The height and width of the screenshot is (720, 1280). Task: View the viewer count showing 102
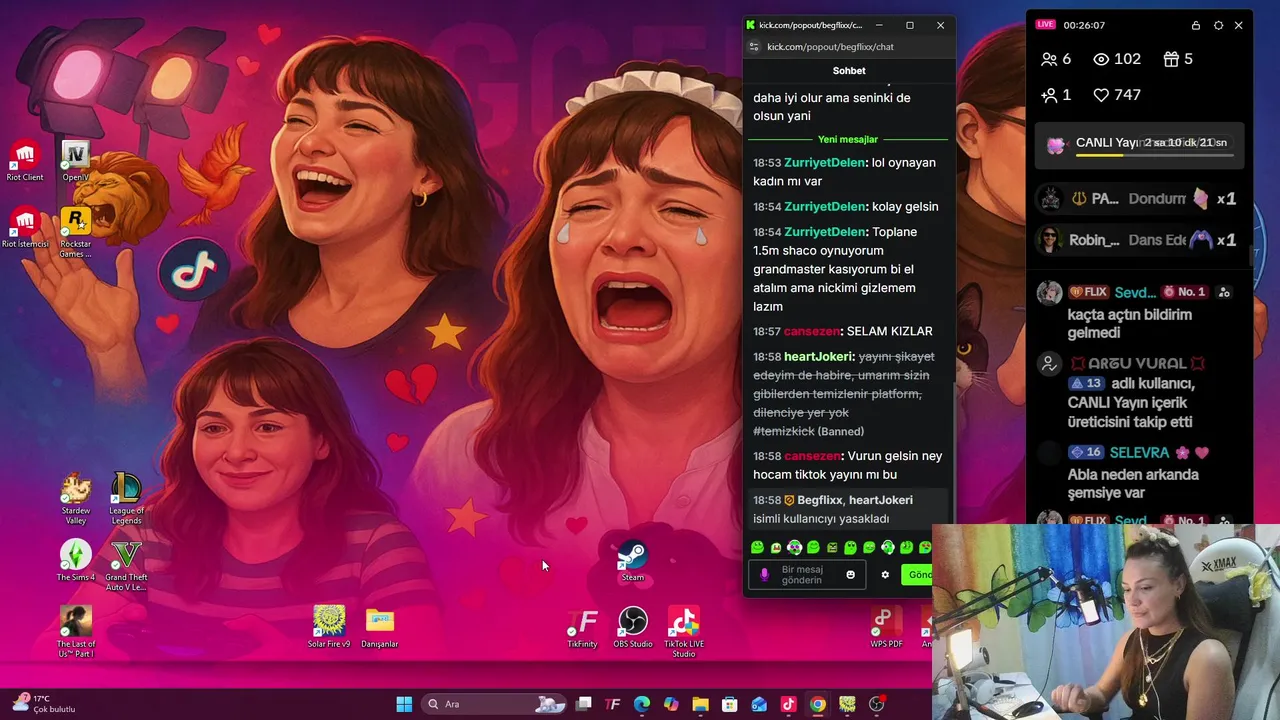1117,59
